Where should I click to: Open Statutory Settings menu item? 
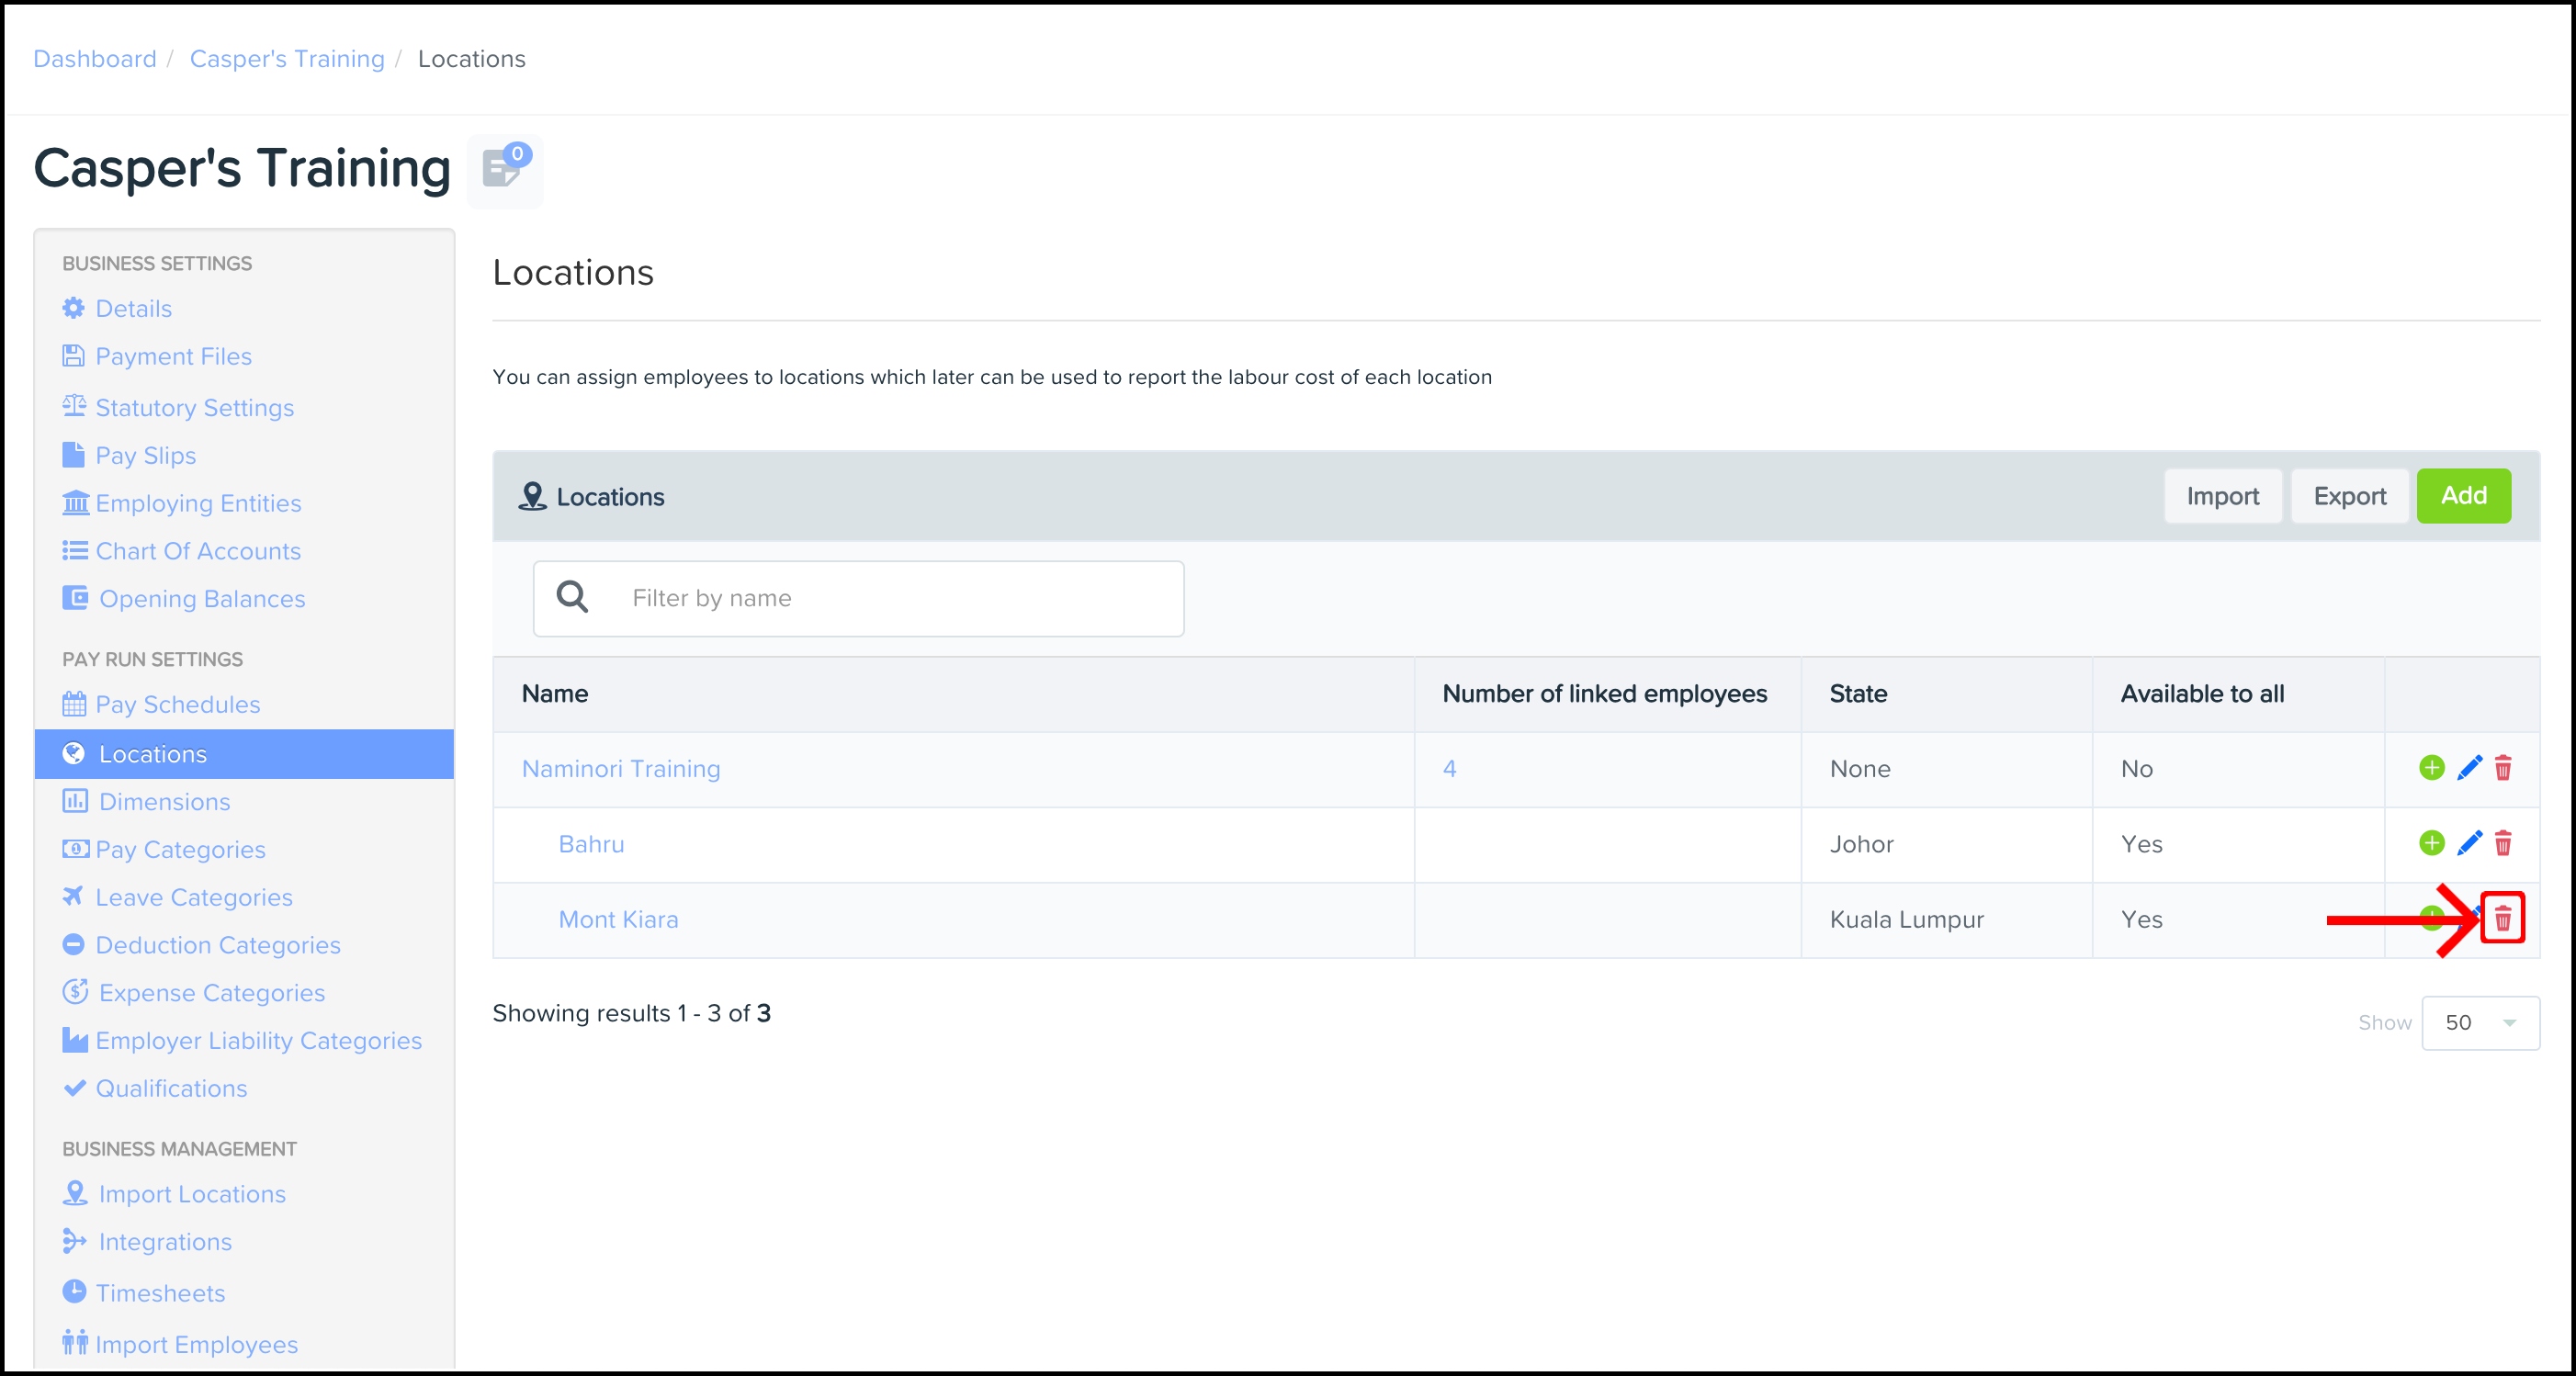tap(194, 407)
